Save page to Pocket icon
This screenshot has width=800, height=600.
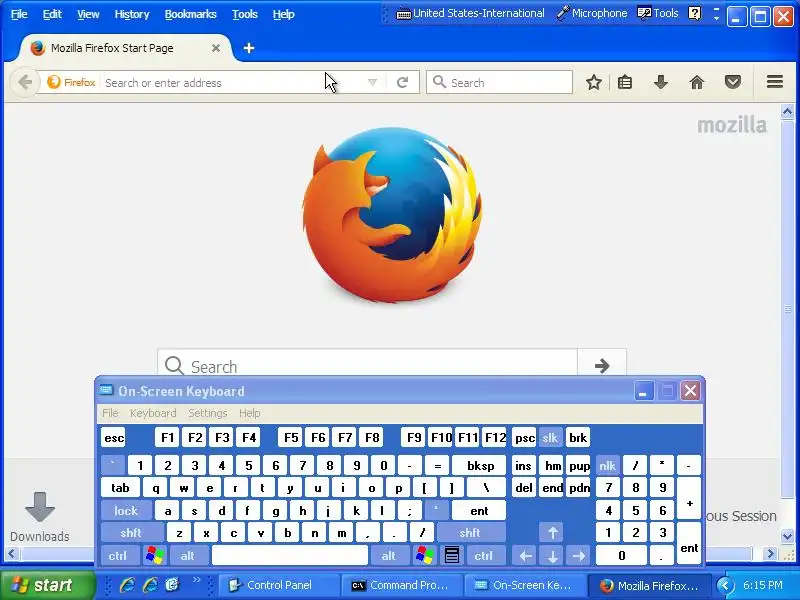pyautogui.click(x=733, y=82)
